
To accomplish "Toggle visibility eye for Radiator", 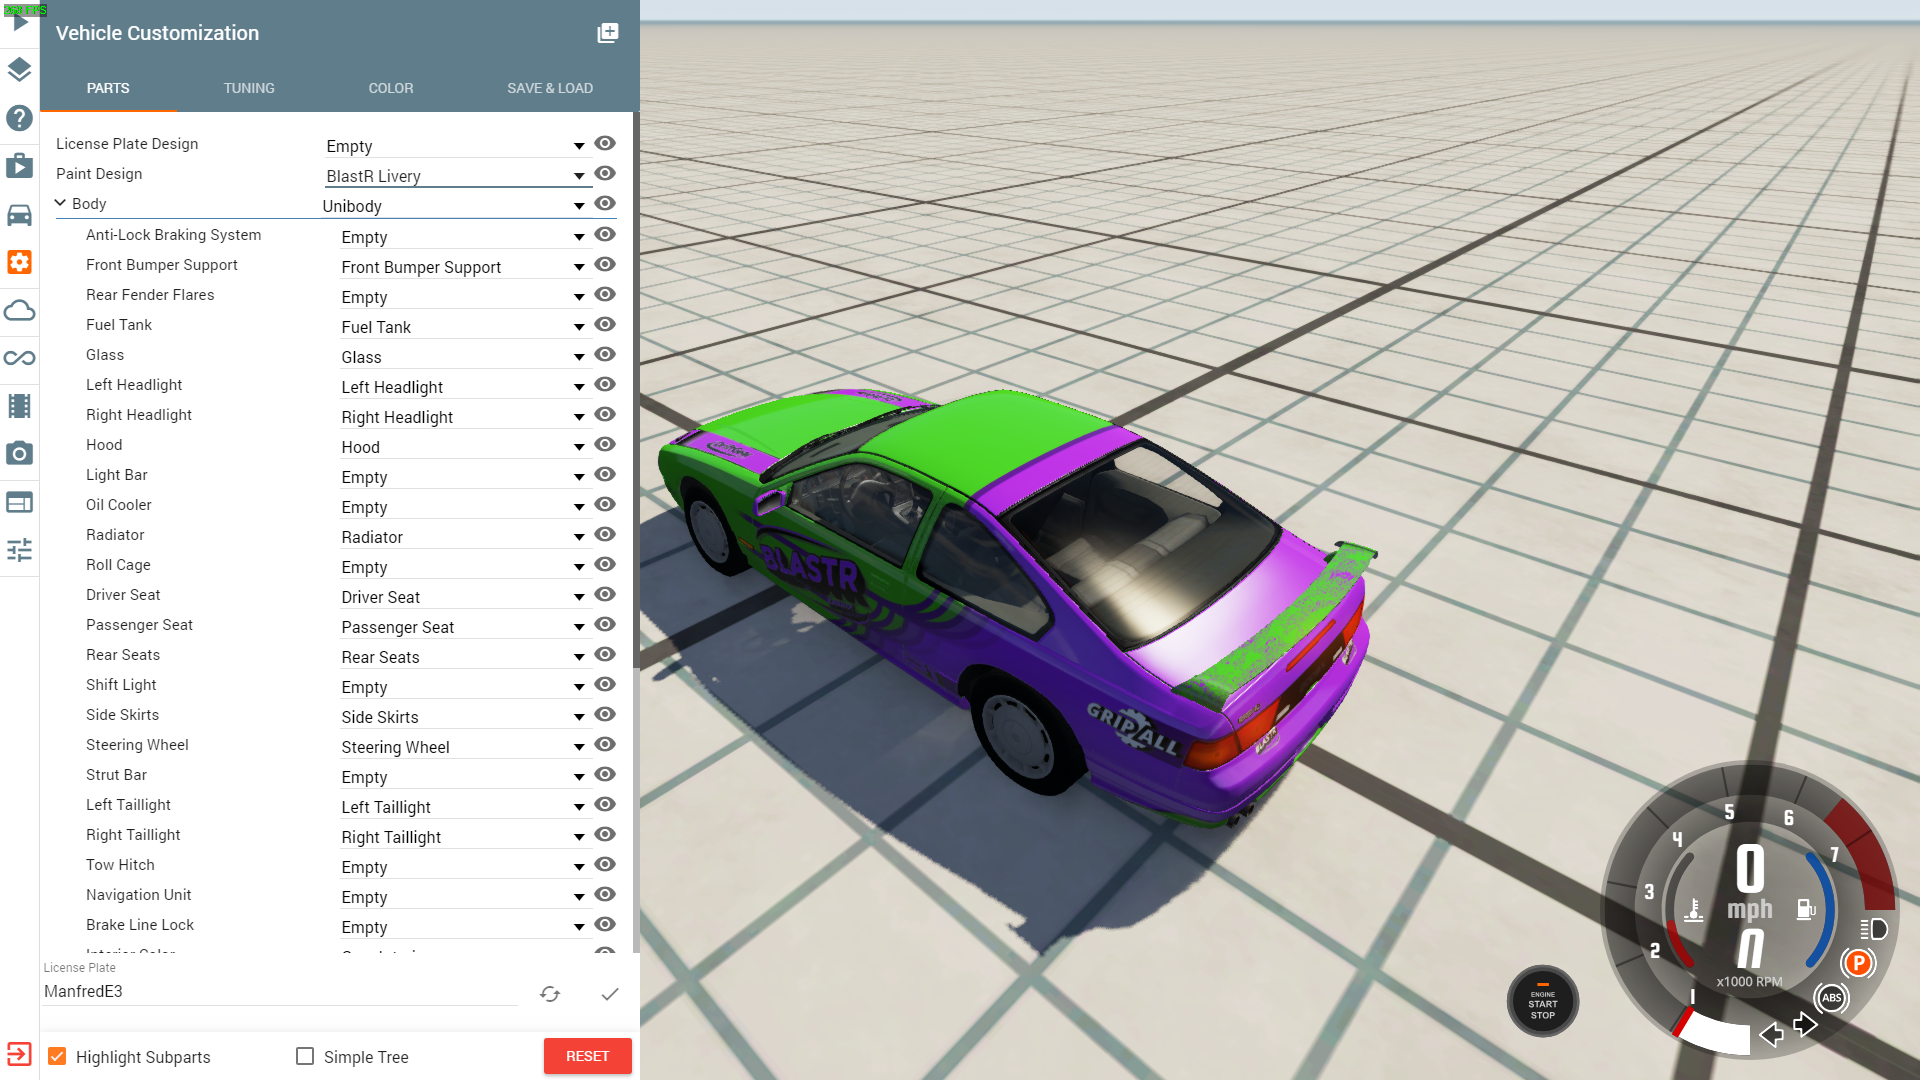I will tap(605, 535).
